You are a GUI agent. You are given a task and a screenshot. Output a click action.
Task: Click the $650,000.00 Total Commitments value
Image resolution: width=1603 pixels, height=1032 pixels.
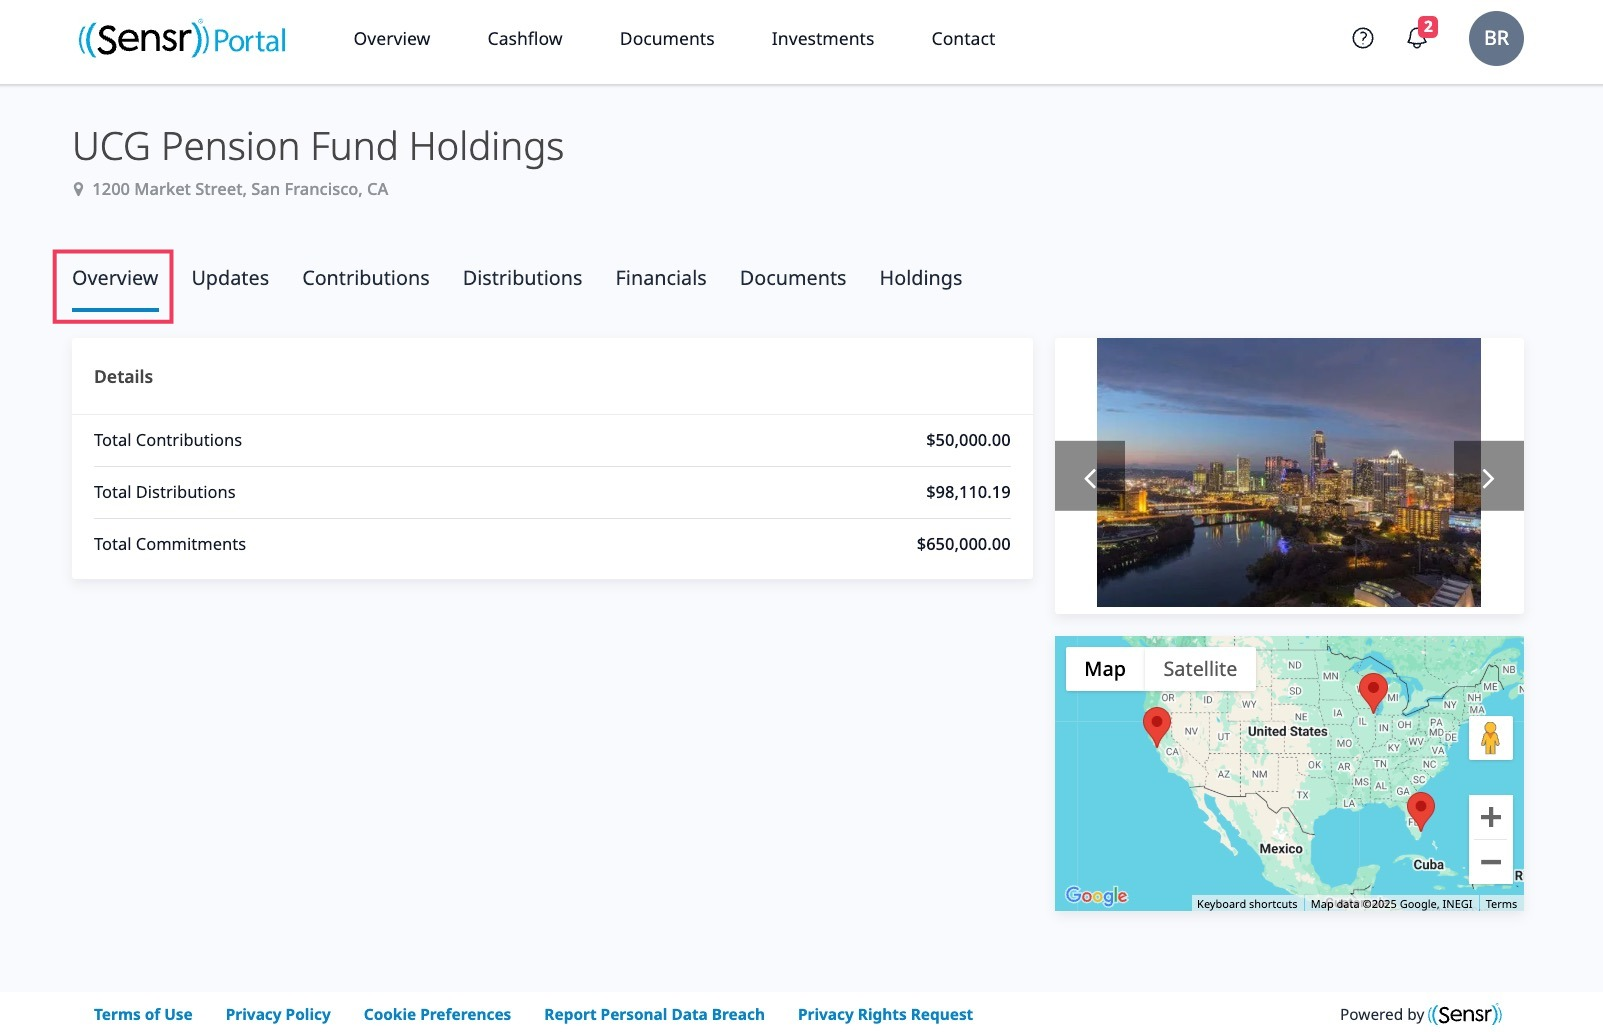963,544
